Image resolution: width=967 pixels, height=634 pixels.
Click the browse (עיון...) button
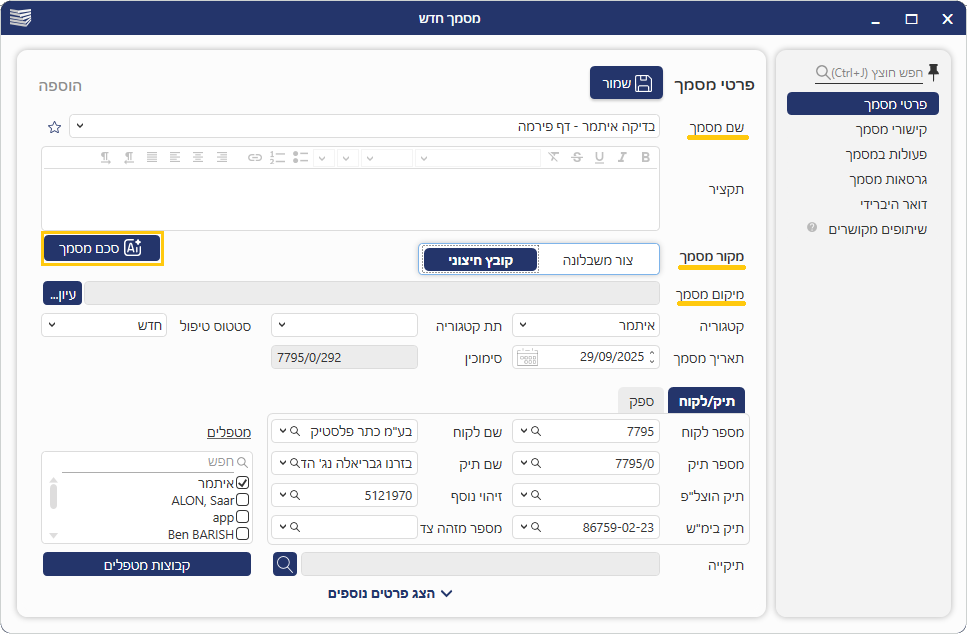(62, 293)
